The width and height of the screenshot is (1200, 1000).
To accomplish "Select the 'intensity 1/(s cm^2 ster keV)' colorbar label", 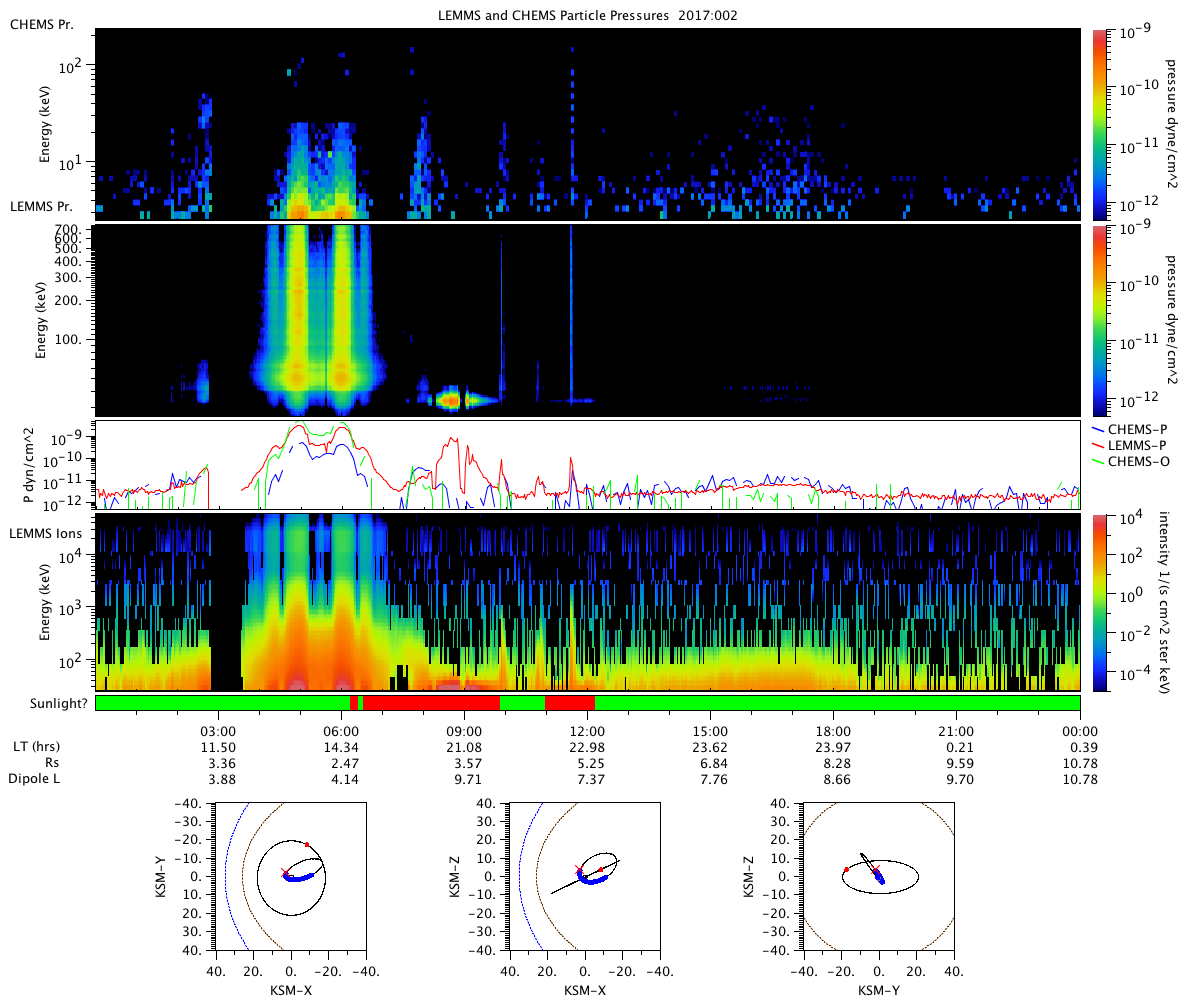I will [x=1166, y=602].
